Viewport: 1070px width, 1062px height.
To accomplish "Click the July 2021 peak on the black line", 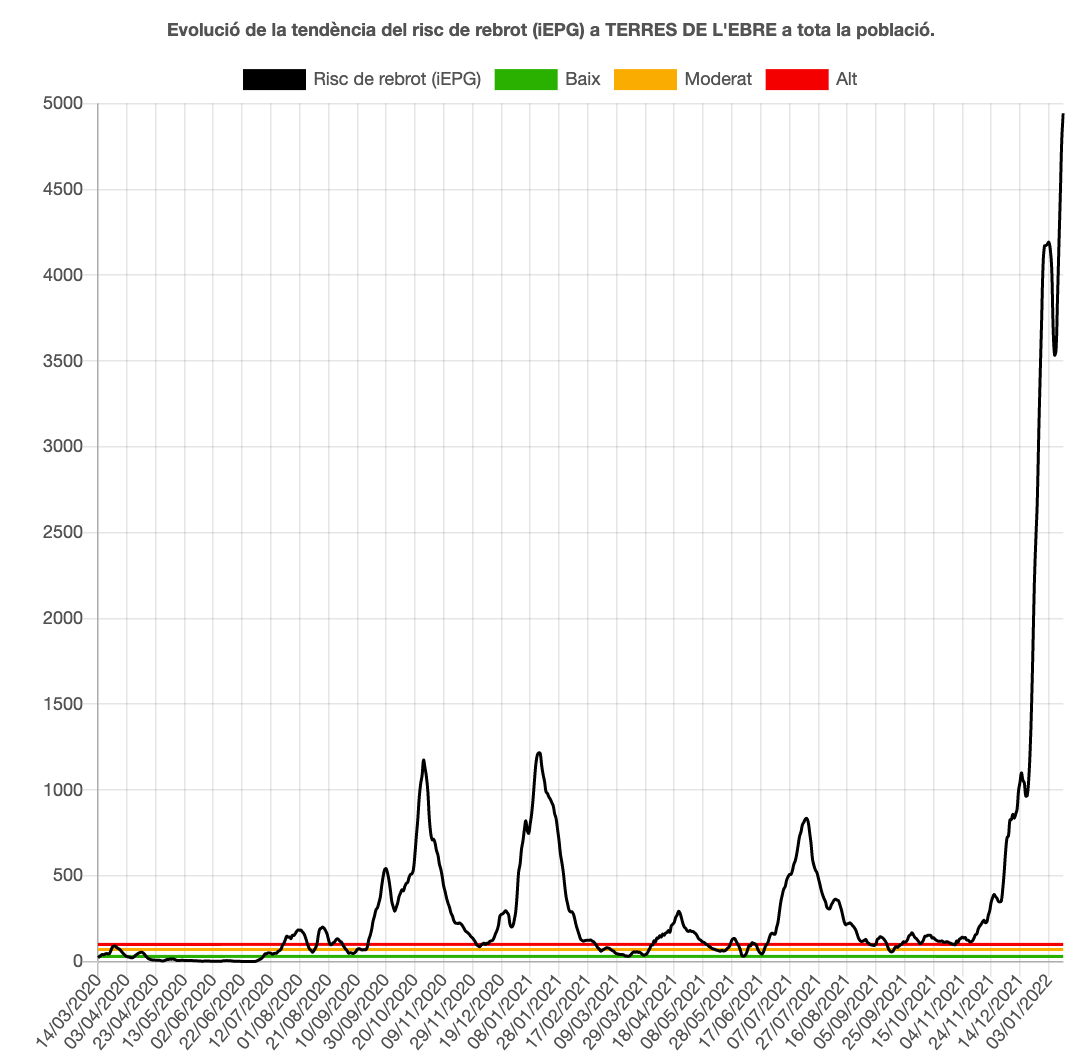I will [x=806, y=818].
